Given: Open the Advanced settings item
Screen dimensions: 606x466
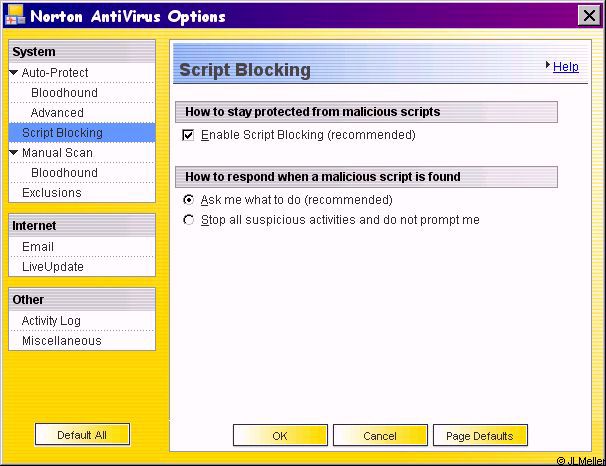Looking at the screenshot, I should tap(57, 113).
